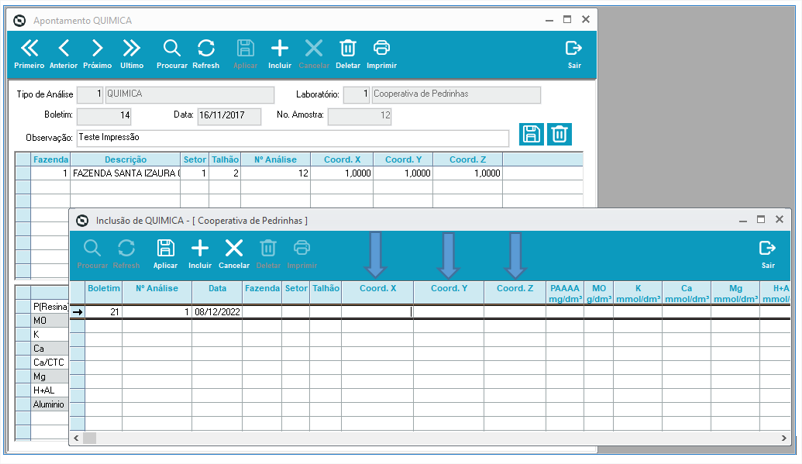
Task: Click Coord. Y header in Inclusão grid
Action: click(449, 293)
